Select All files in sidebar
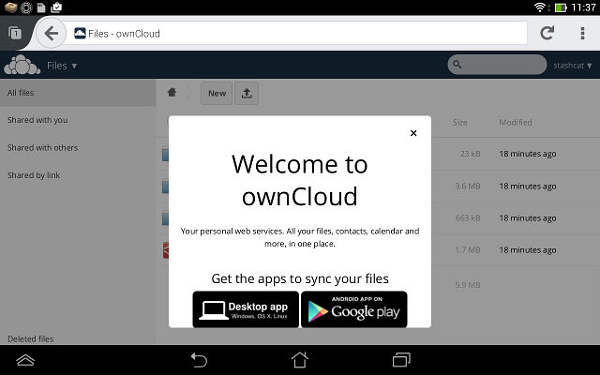Viewport: 600px width, 375px height. point(78,93)
